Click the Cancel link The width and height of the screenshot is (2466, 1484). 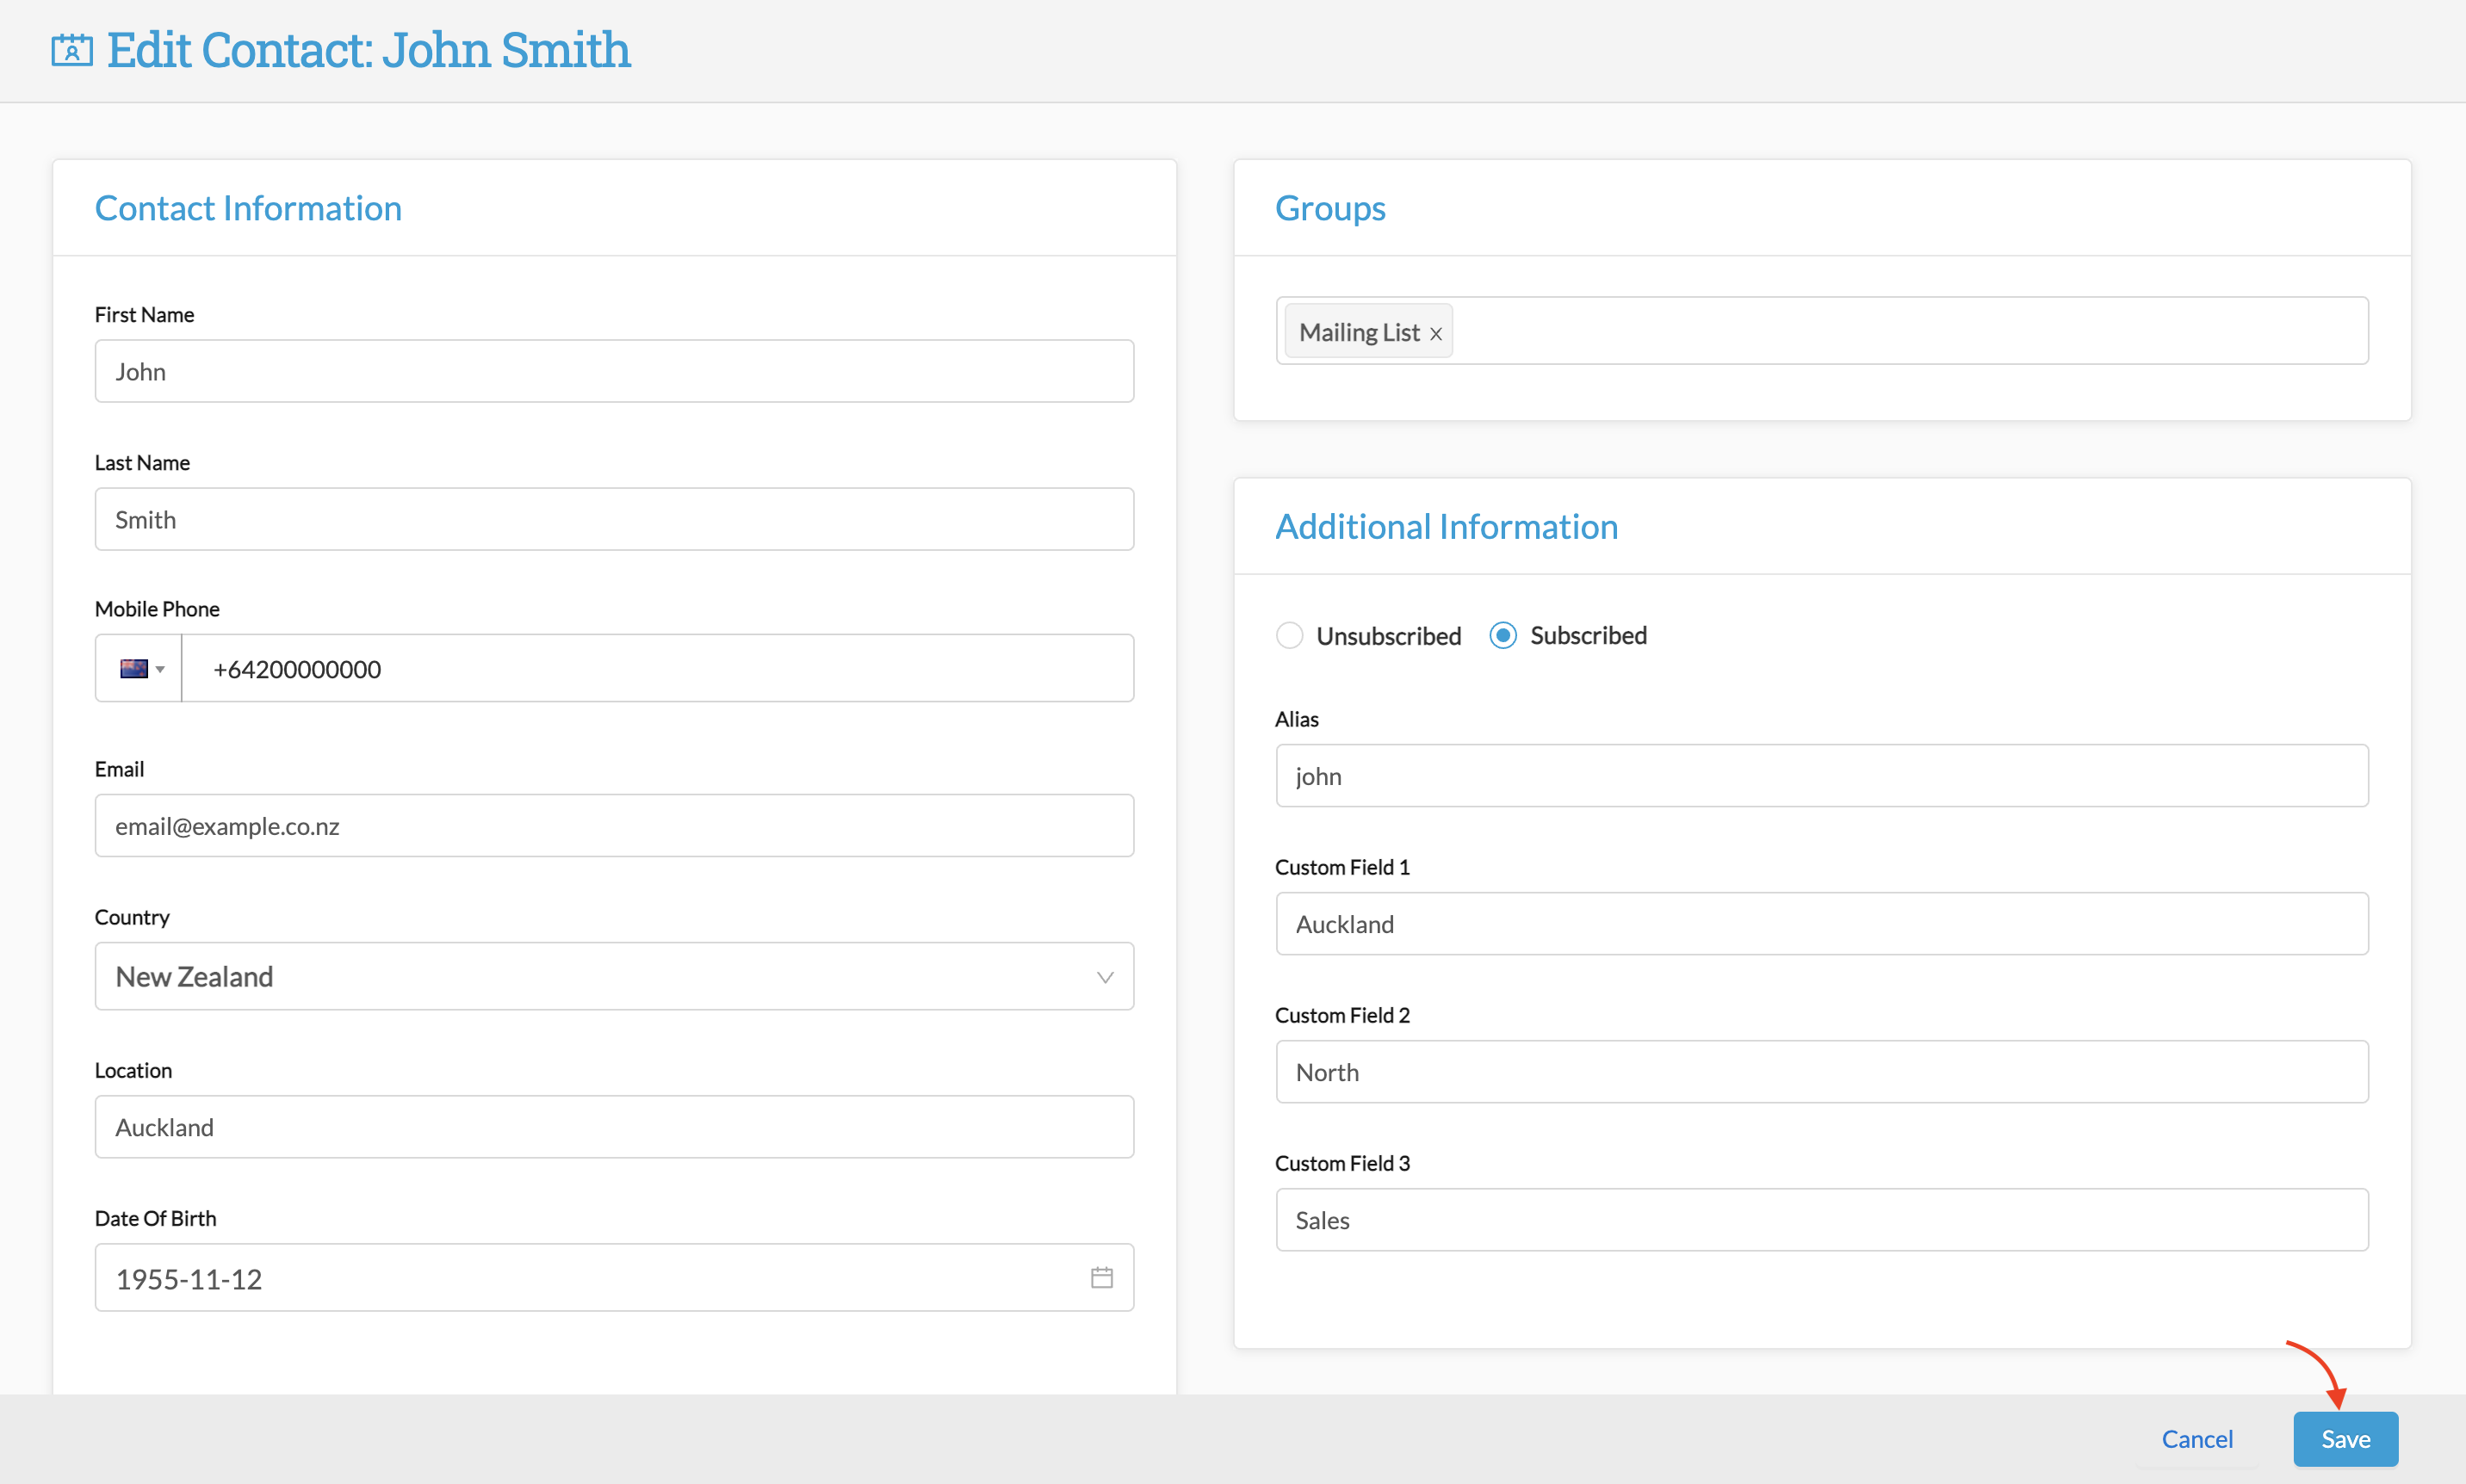(x=2196, y=1439)
